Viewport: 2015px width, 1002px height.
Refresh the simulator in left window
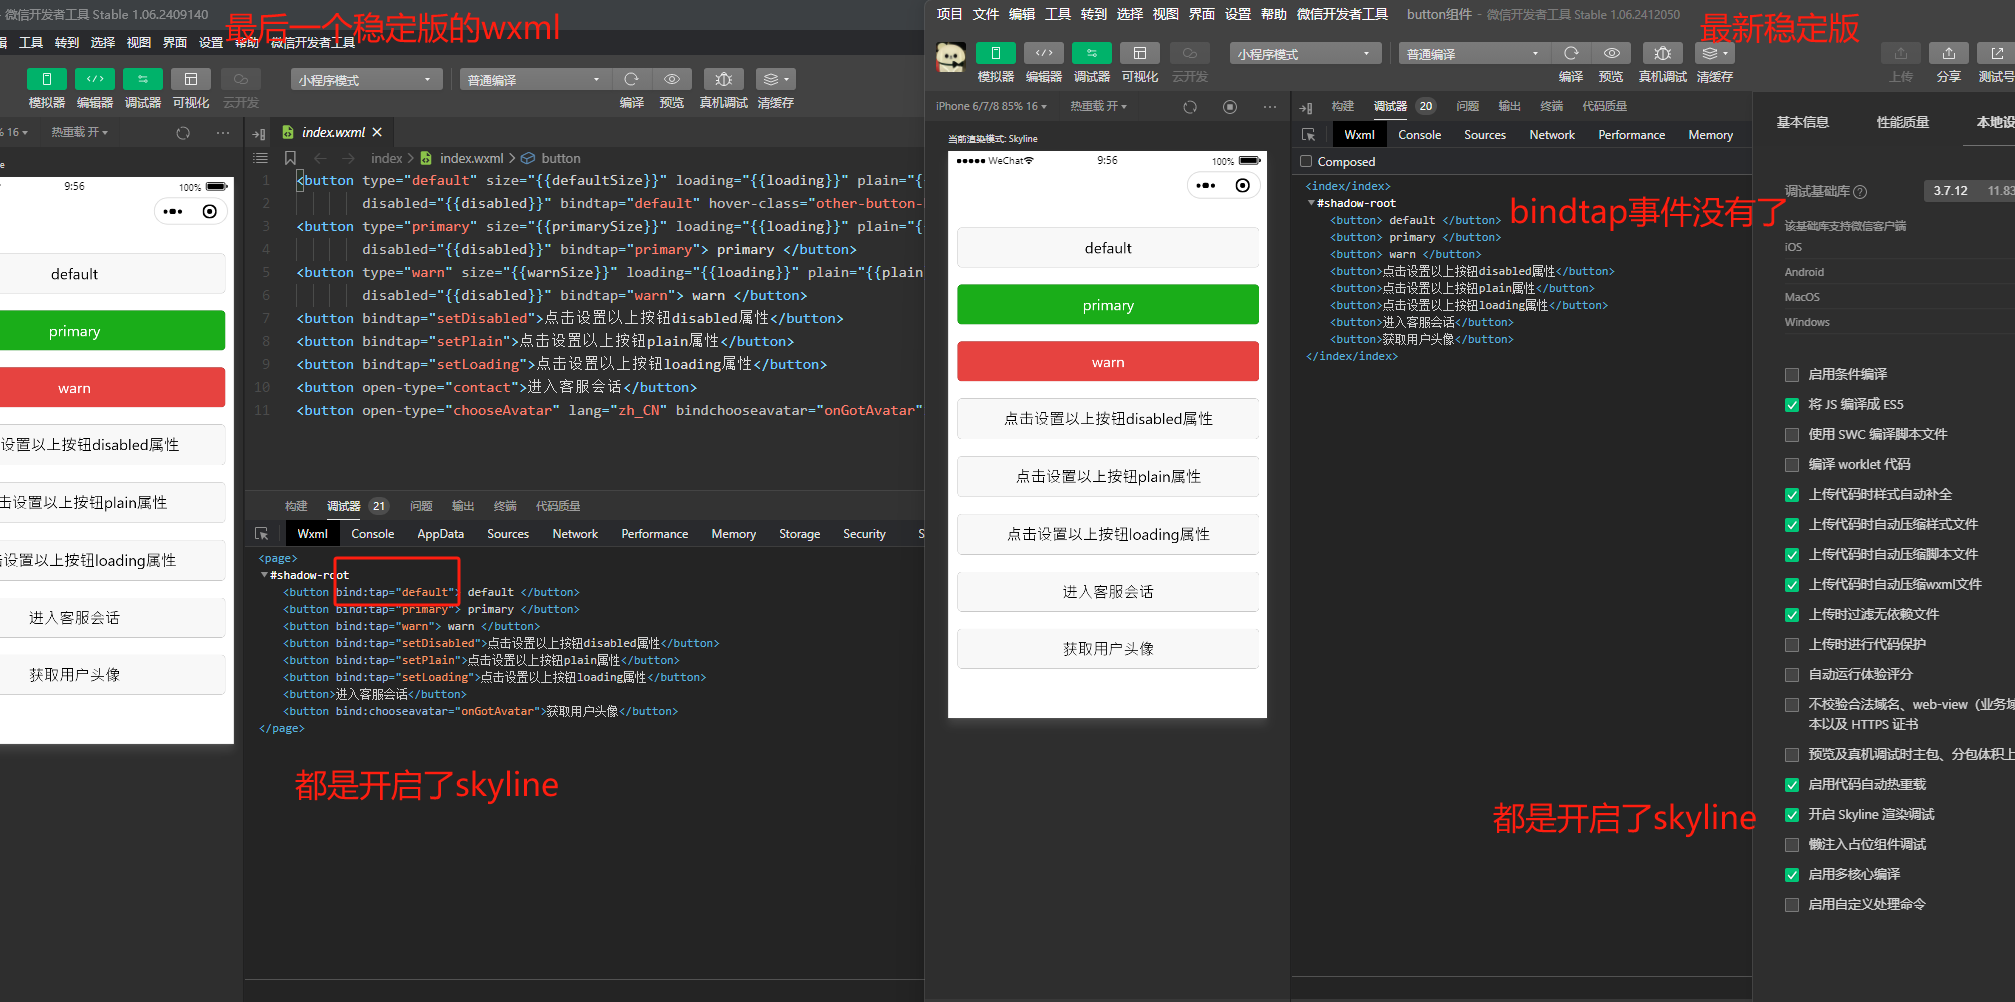point(183,132)
